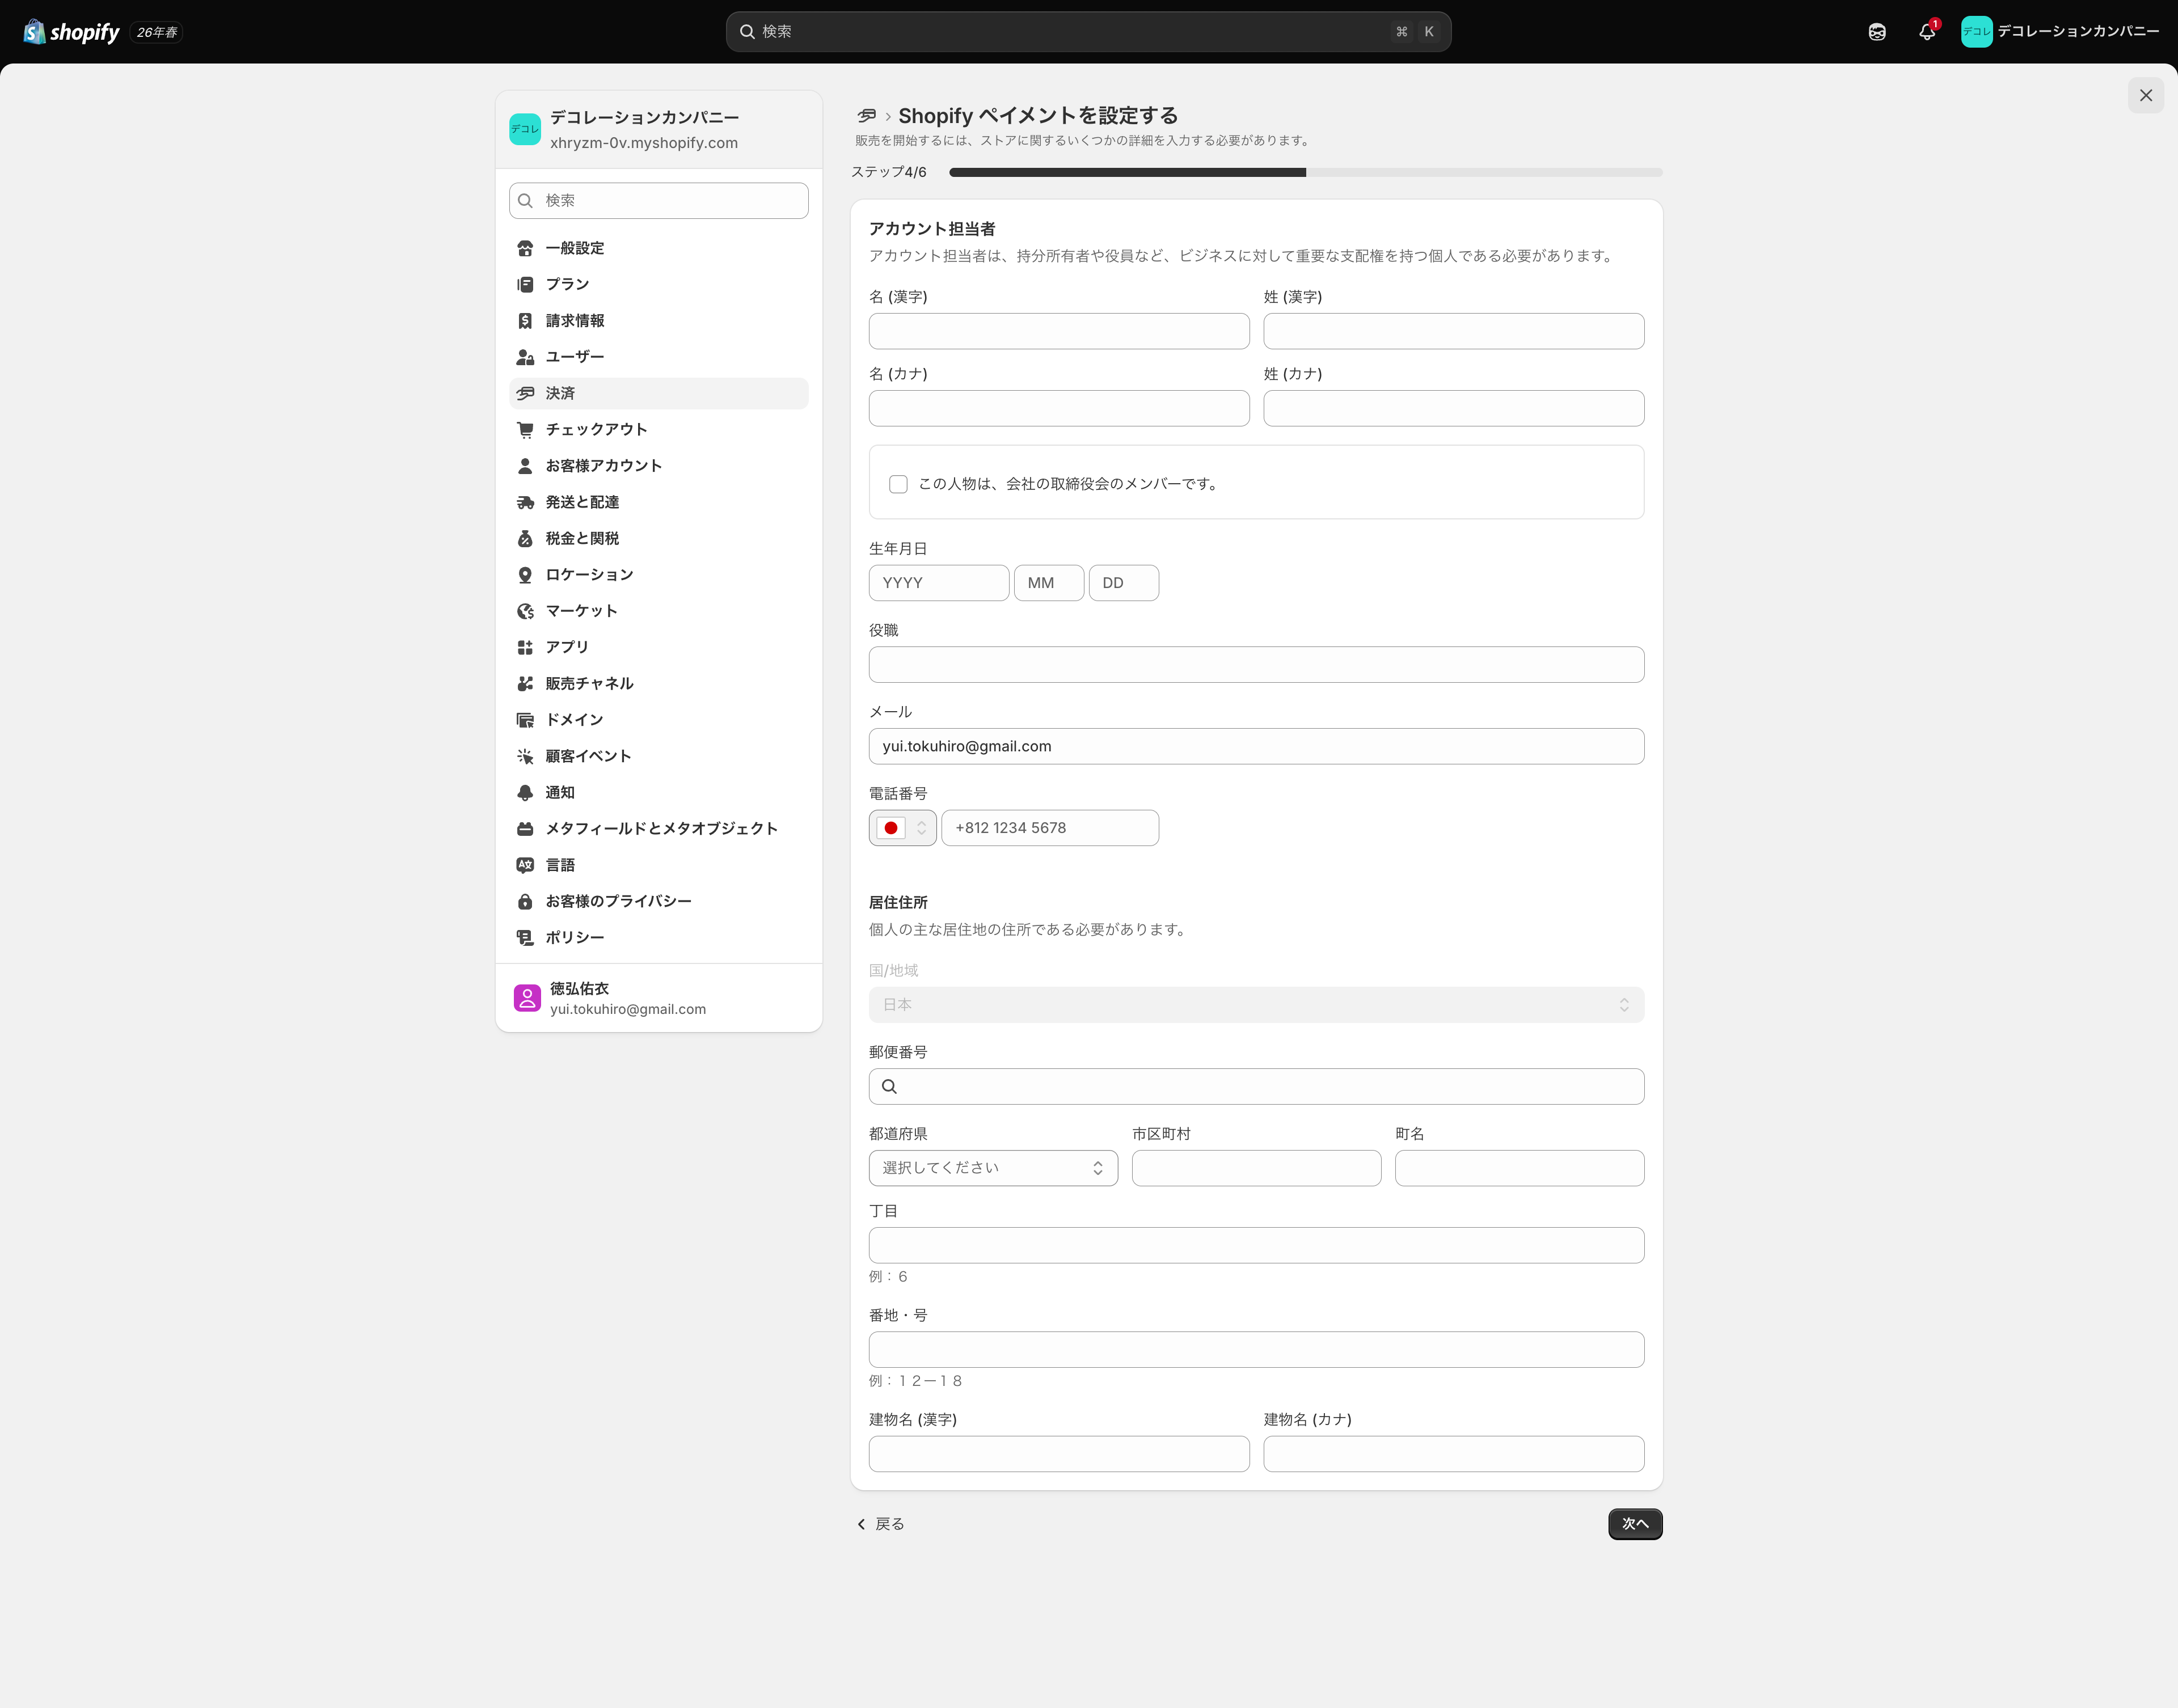
Task: Open the phone country flag selector
Action: pos(903,828)
